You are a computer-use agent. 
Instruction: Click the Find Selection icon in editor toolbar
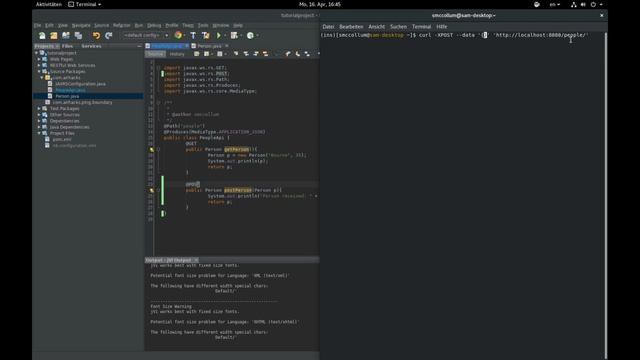pos(236,54)
